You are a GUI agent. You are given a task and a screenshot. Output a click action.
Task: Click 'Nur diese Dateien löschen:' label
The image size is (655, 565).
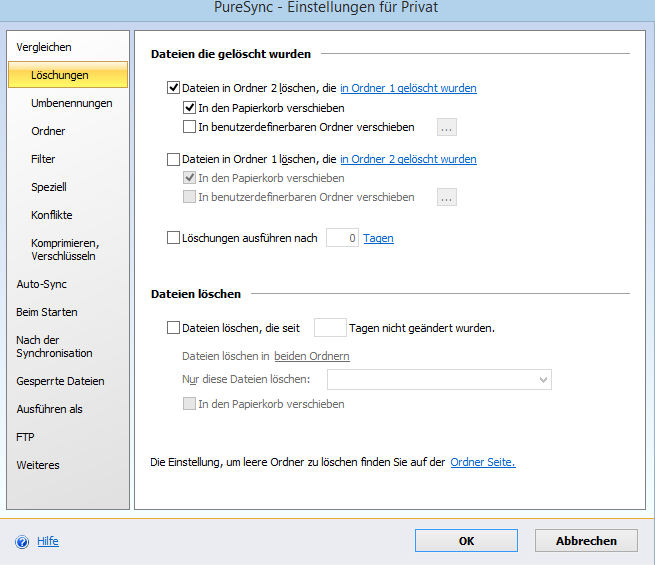246,379
